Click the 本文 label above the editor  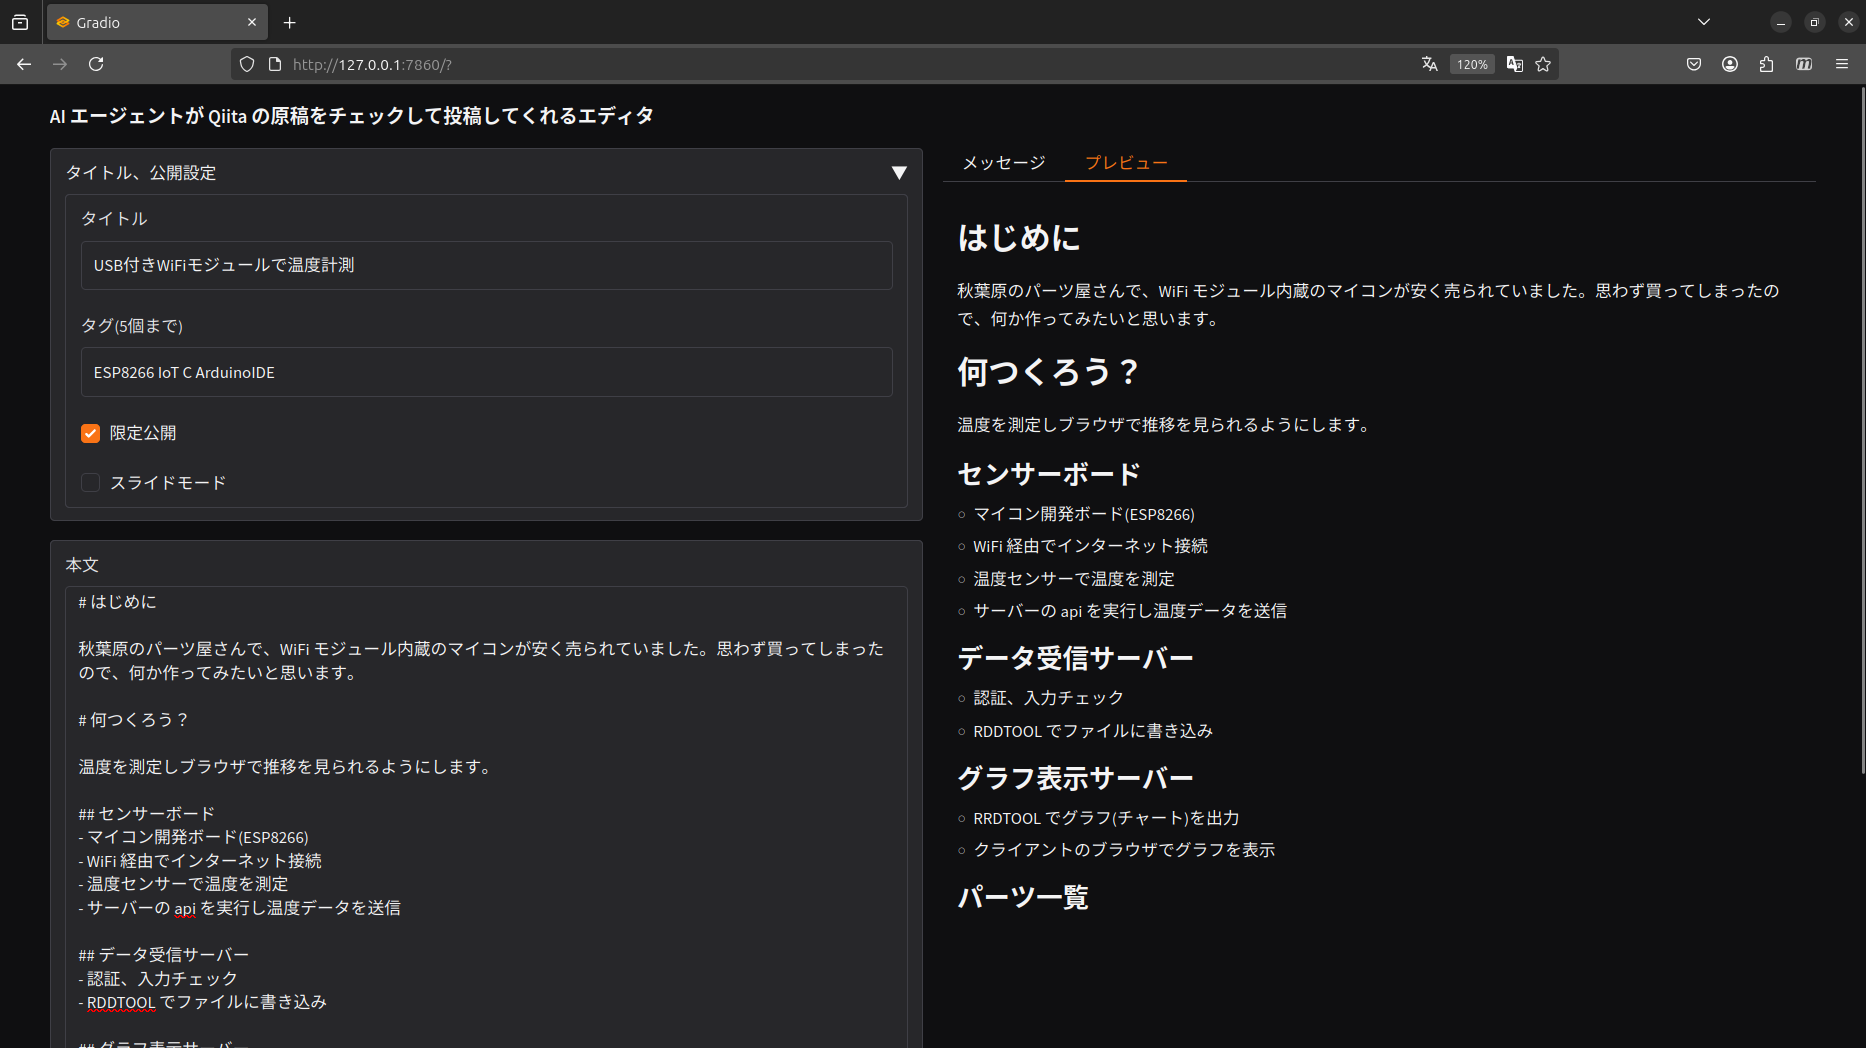pos(82,565)
